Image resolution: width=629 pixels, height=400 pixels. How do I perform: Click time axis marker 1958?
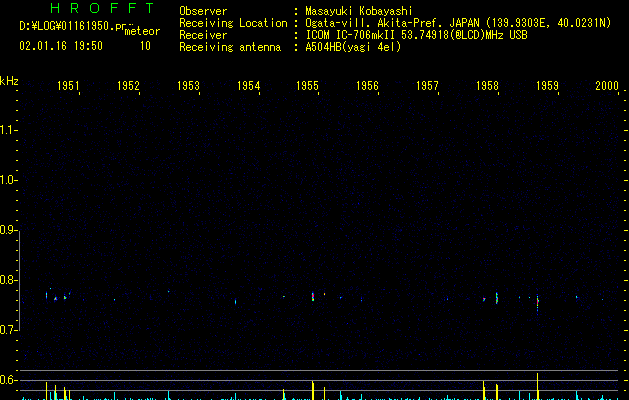(487, 85)
